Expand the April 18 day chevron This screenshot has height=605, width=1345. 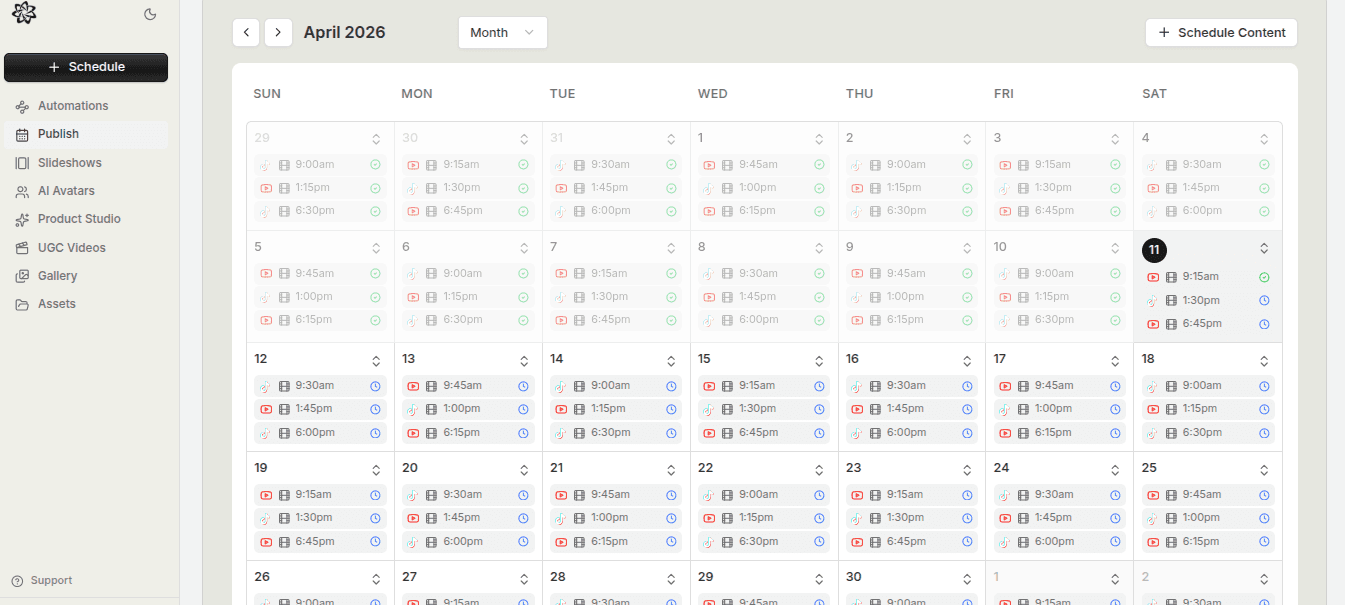click(1264, 359)
